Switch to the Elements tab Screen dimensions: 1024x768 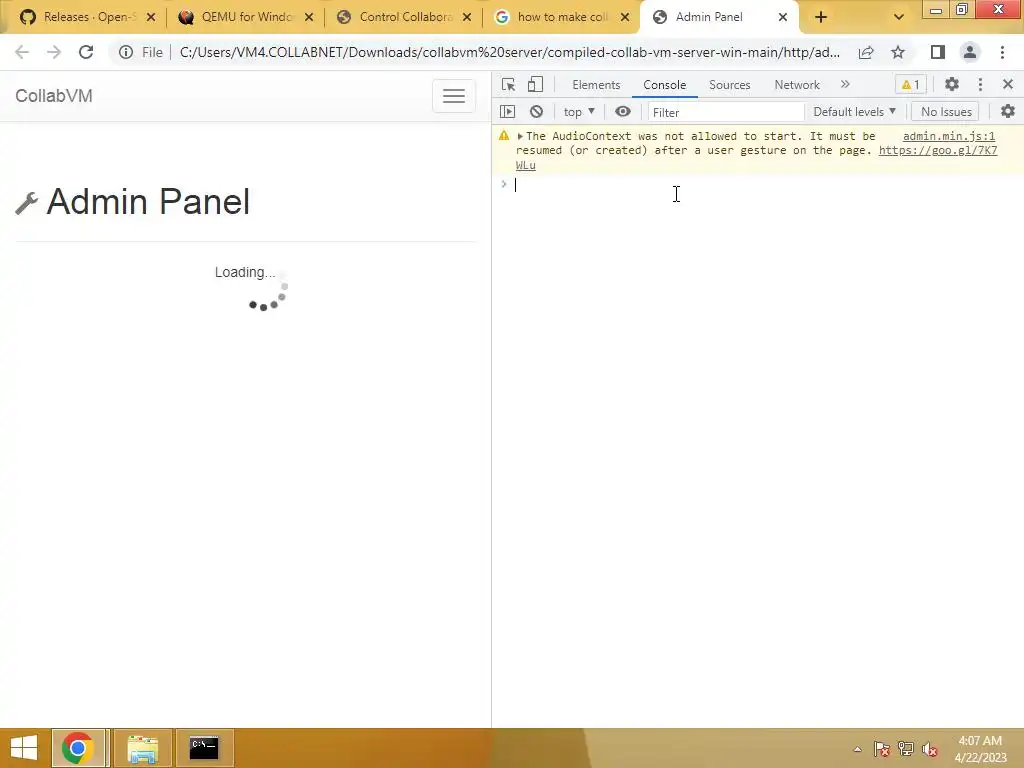click(x=596, y=85)
